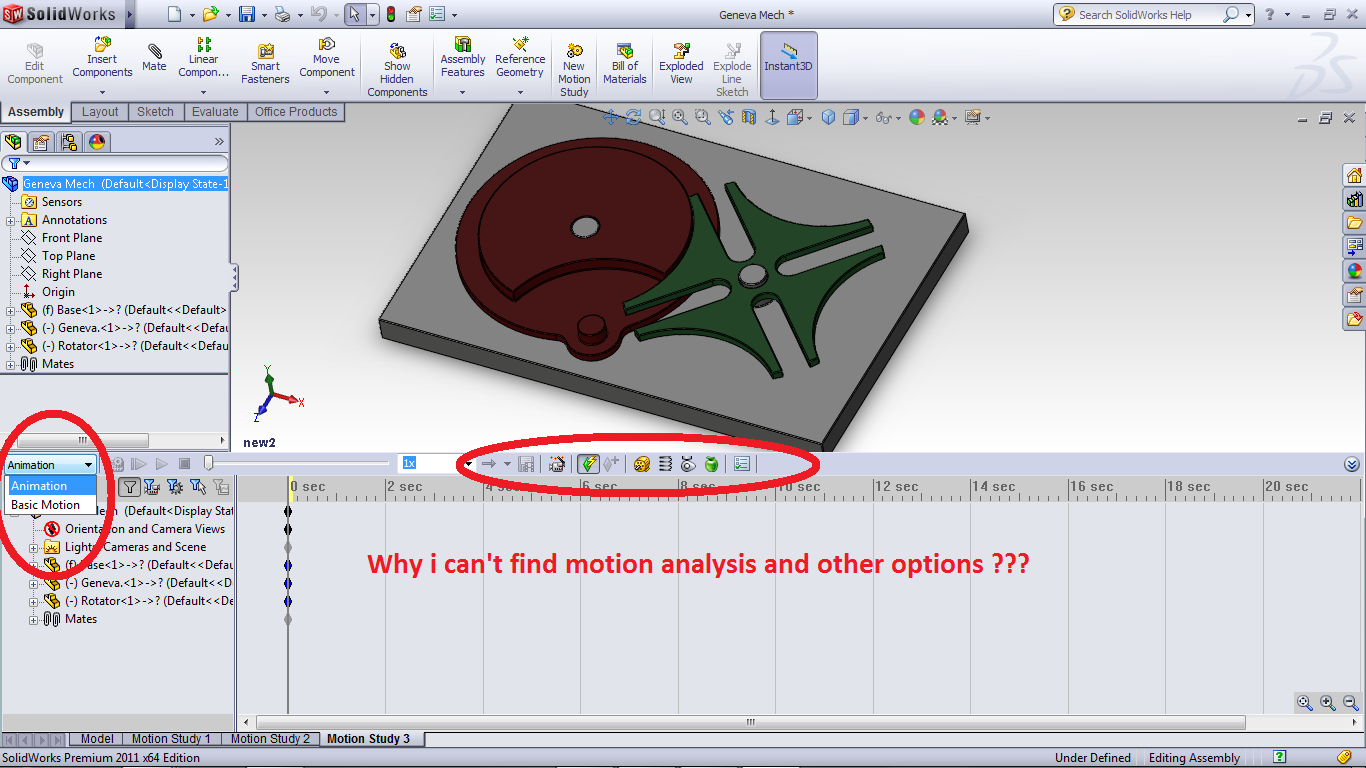Open the Assembly Features dropdown arrow
The width and height of the screenshot is (1366, 768).
(x=462, y=92)
